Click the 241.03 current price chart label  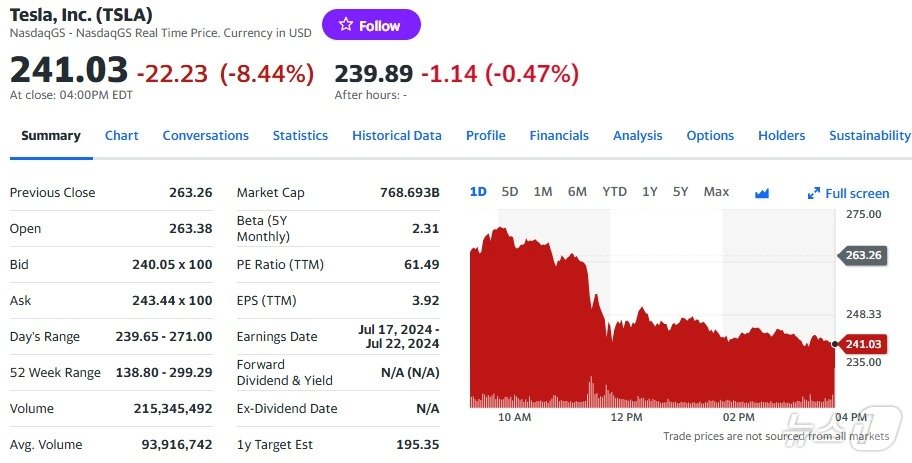click(x=862, y=344)
